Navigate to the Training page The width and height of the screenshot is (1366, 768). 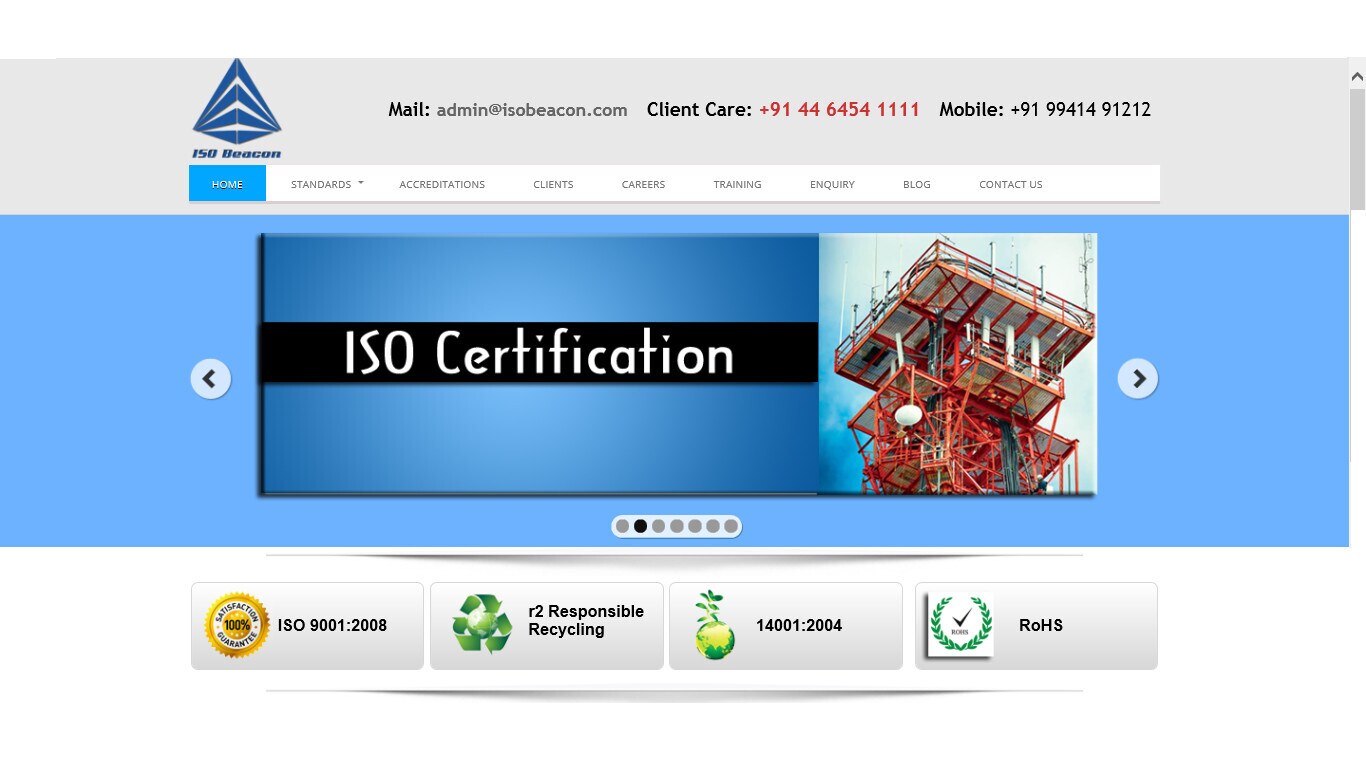(x=737, y=184)
